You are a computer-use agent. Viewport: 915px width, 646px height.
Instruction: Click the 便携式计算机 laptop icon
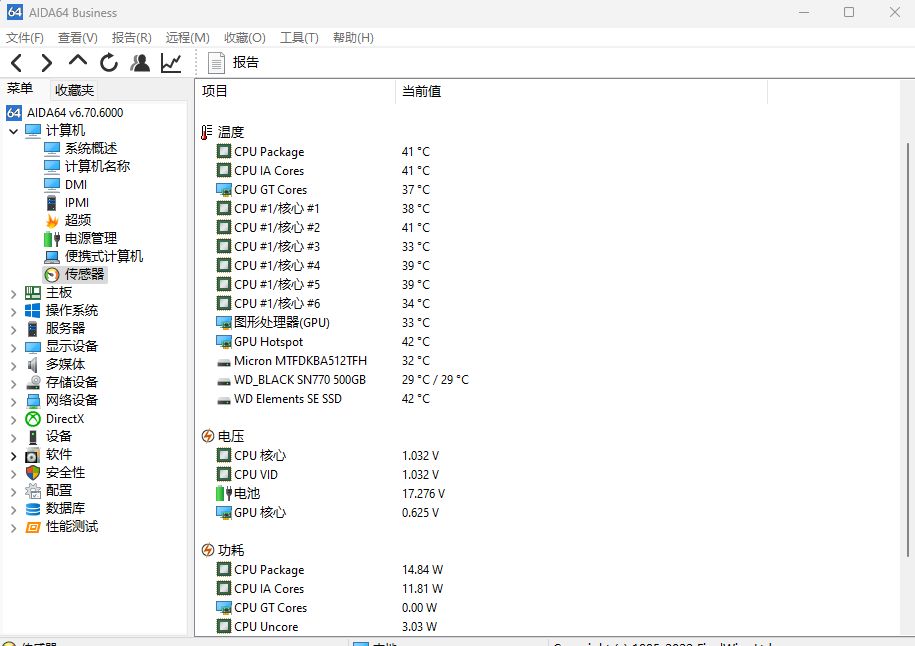[52, 257]
